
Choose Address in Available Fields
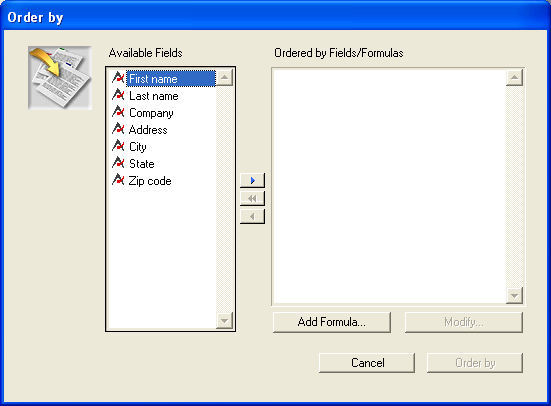pyautogui.click(x=148, y=130)
